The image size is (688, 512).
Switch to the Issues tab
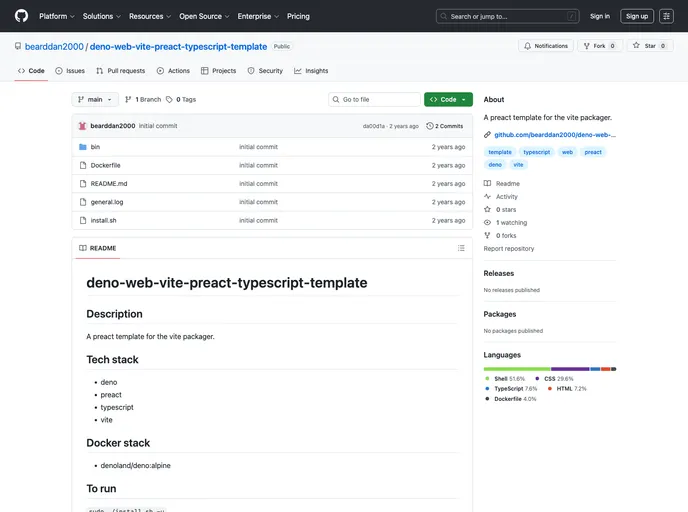click(70, 71)
